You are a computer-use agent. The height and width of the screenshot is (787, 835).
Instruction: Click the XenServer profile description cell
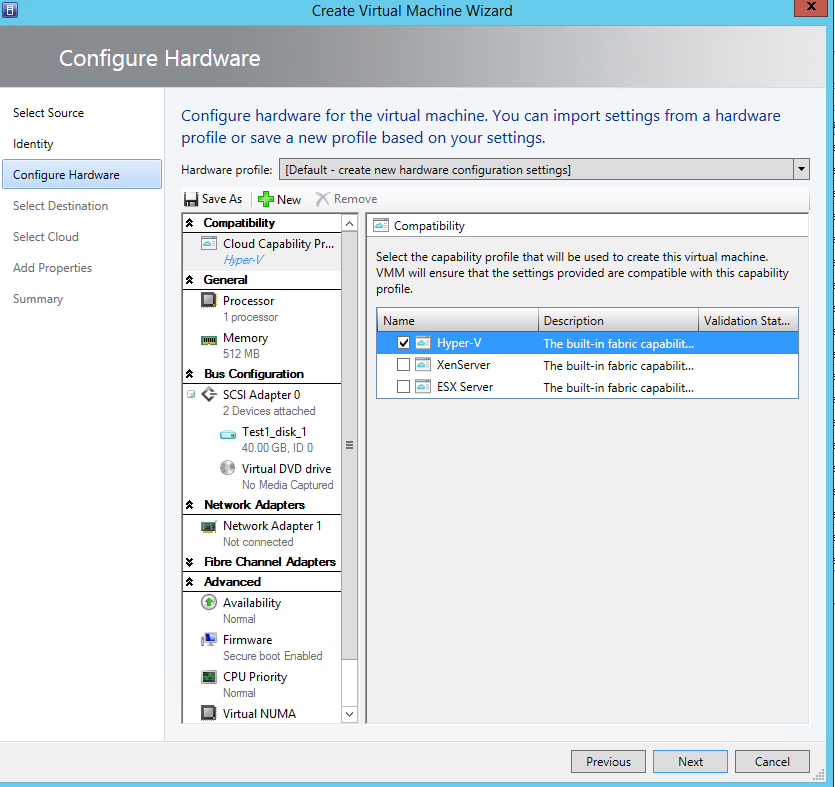click(x=618, y=365)
